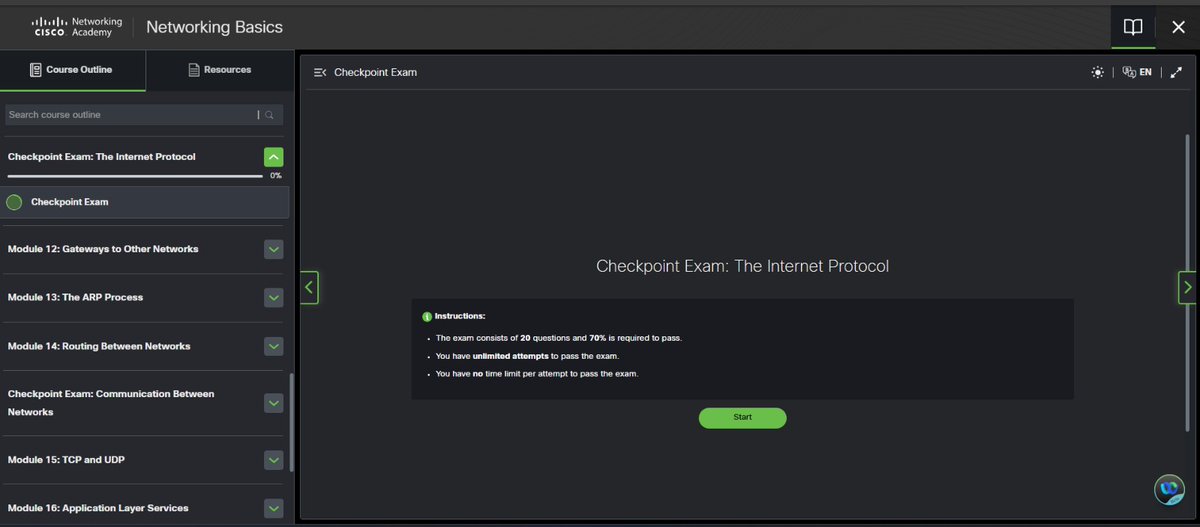Viewport: 1200px width, 527px height.
Task: Expand Module 12: Gateways to Other Networks
Action: pos(274,249)
